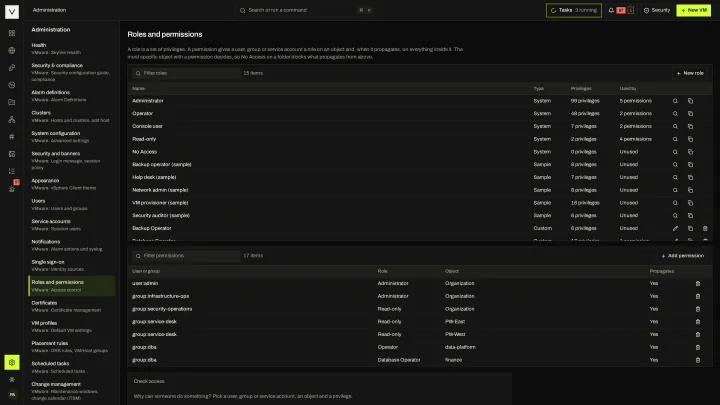This screenshot has width=720, height=405.
Task: Click the 'PM-West' object cell
Action: (x=455, y=334)
